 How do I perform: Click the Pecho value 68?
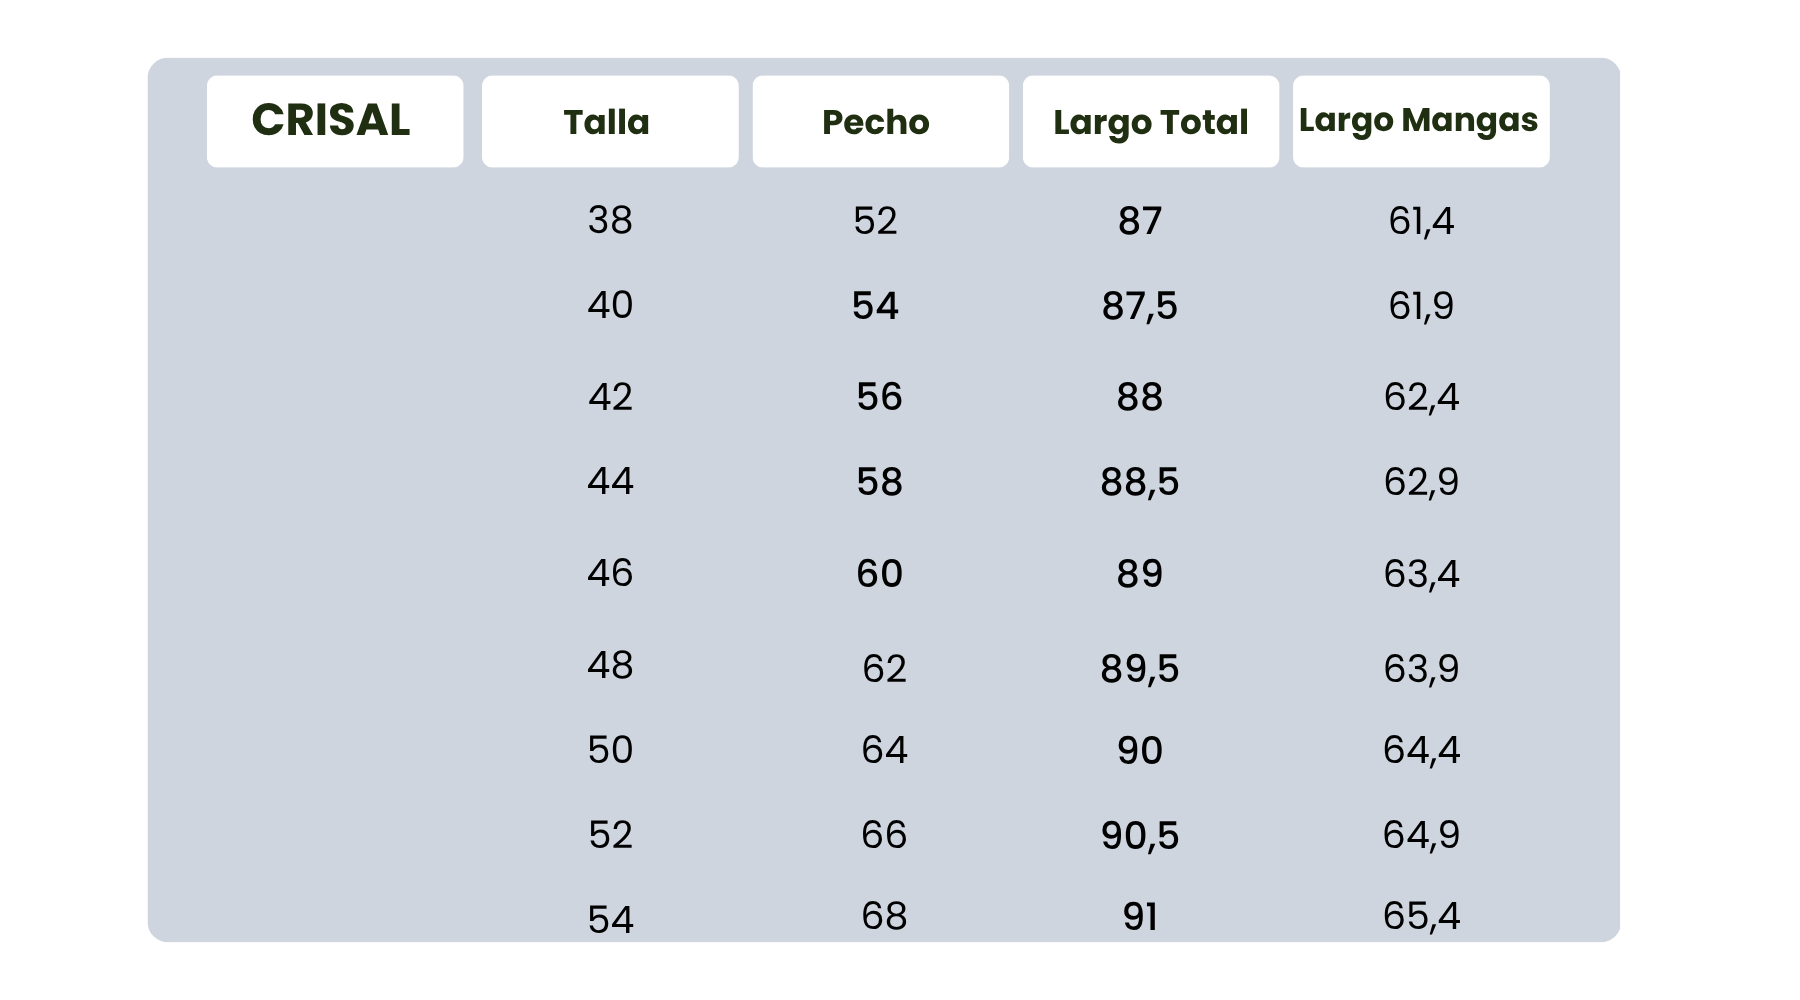884,916
